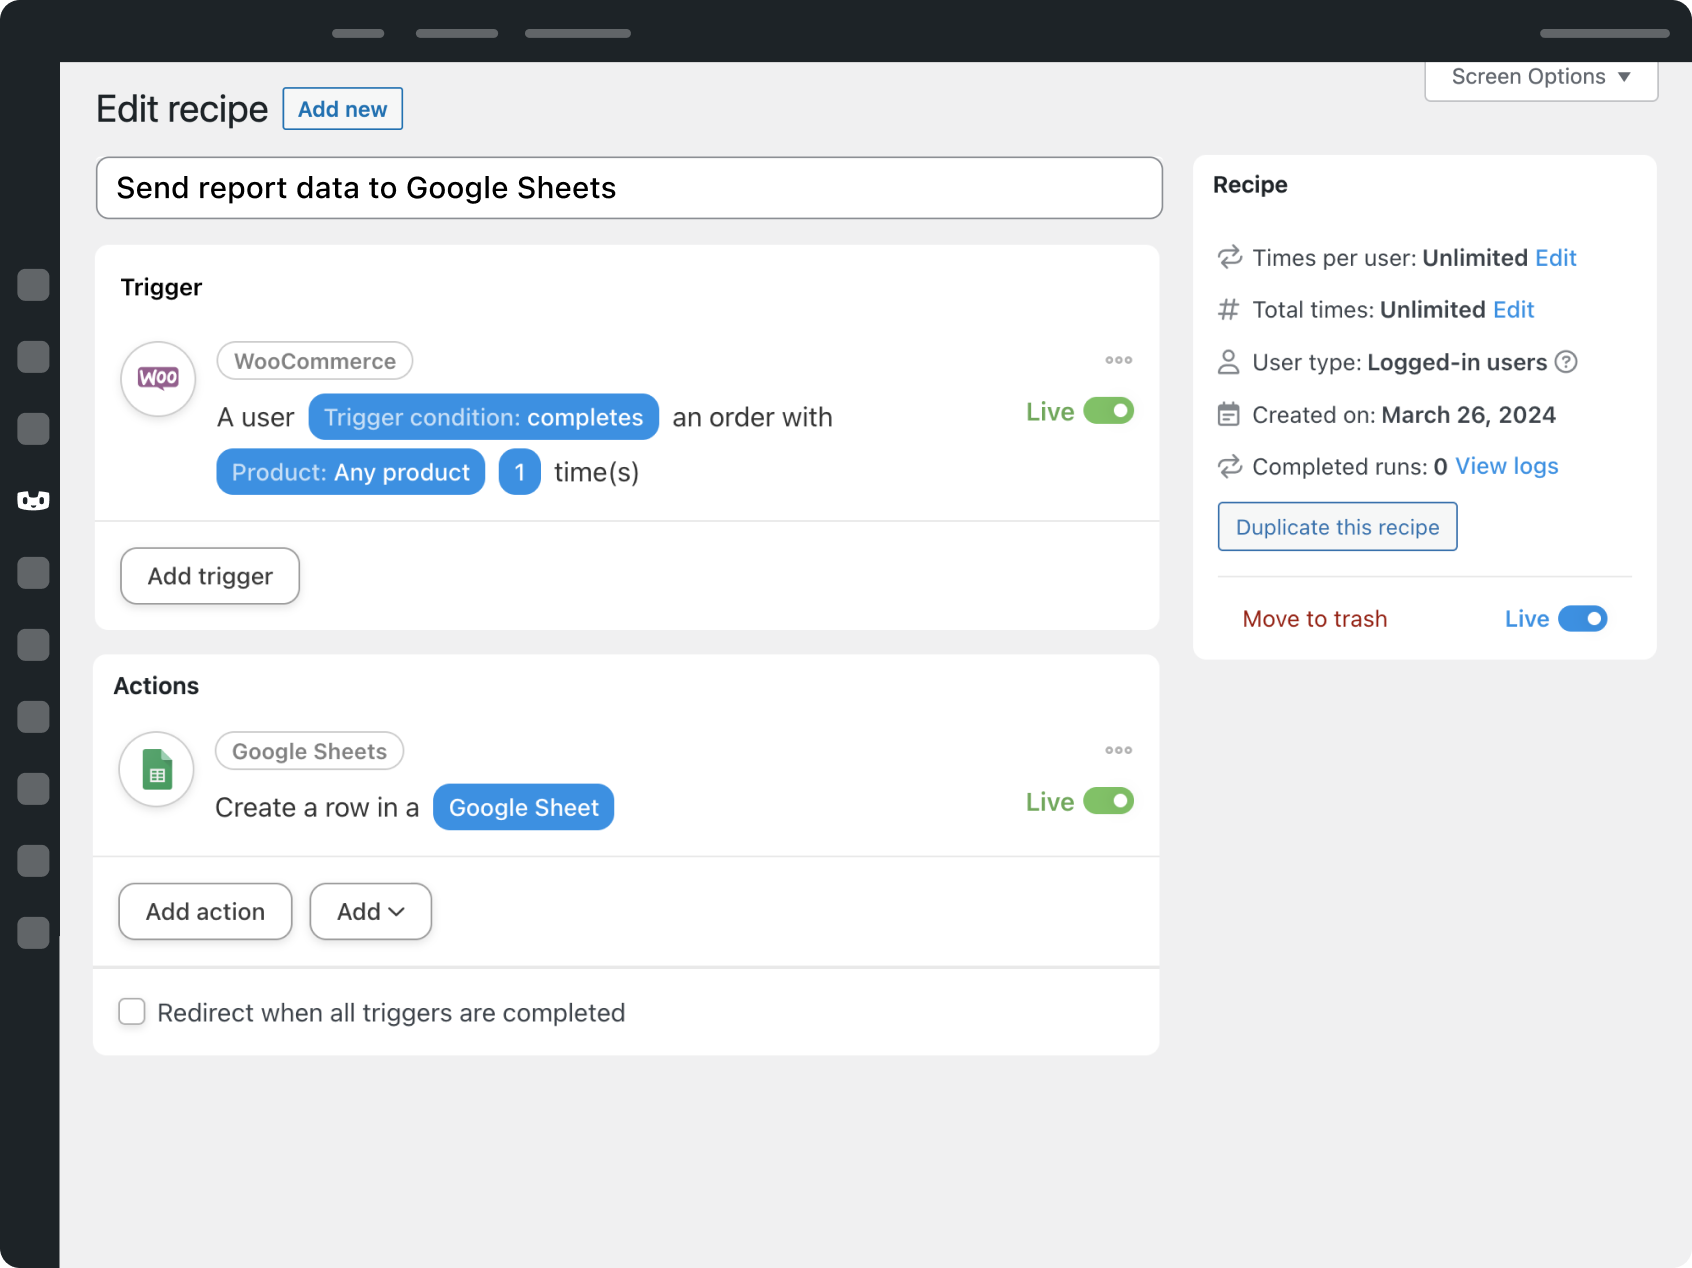1692x1268 pixels.
Task: Disable the trigger's Live toggle
Action: pyautogui.click(x=1108, y=411)
